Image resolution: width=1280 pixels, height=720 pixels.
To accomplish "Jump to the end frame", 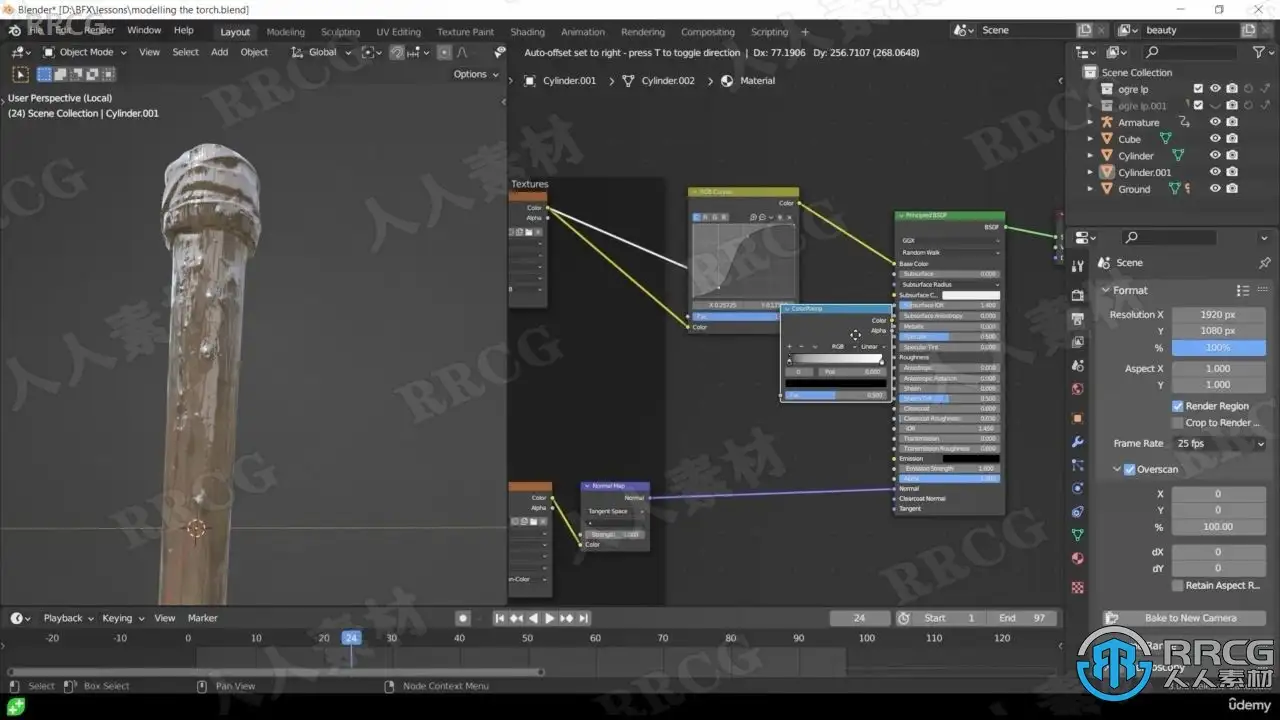I will 583,618.
